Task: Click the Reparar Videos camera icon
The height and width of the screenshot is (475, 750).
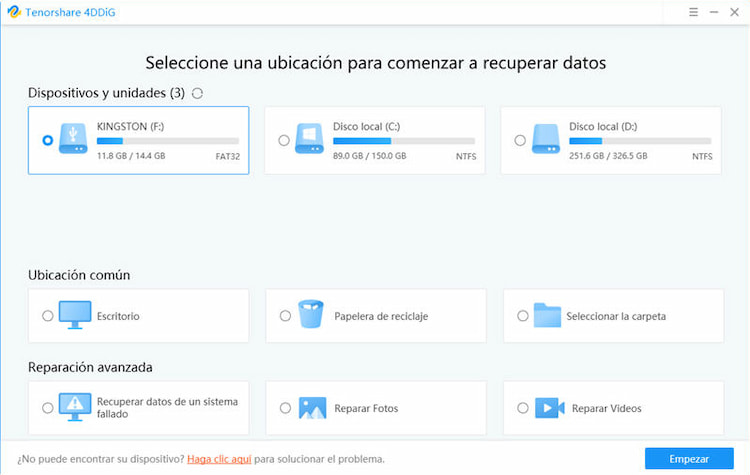Action: (x=550, y=408)
